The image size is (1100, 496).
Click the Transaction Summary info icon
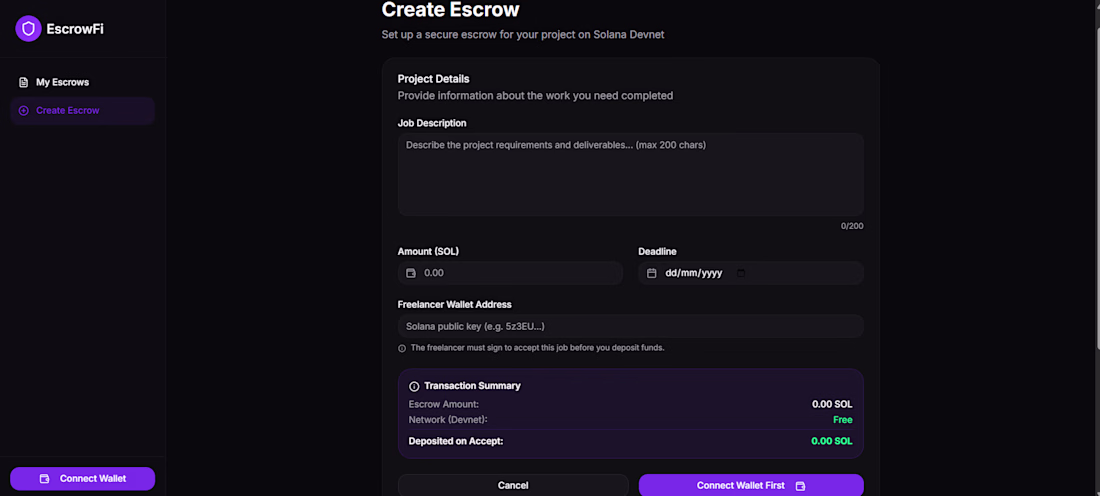coord(414,386)
